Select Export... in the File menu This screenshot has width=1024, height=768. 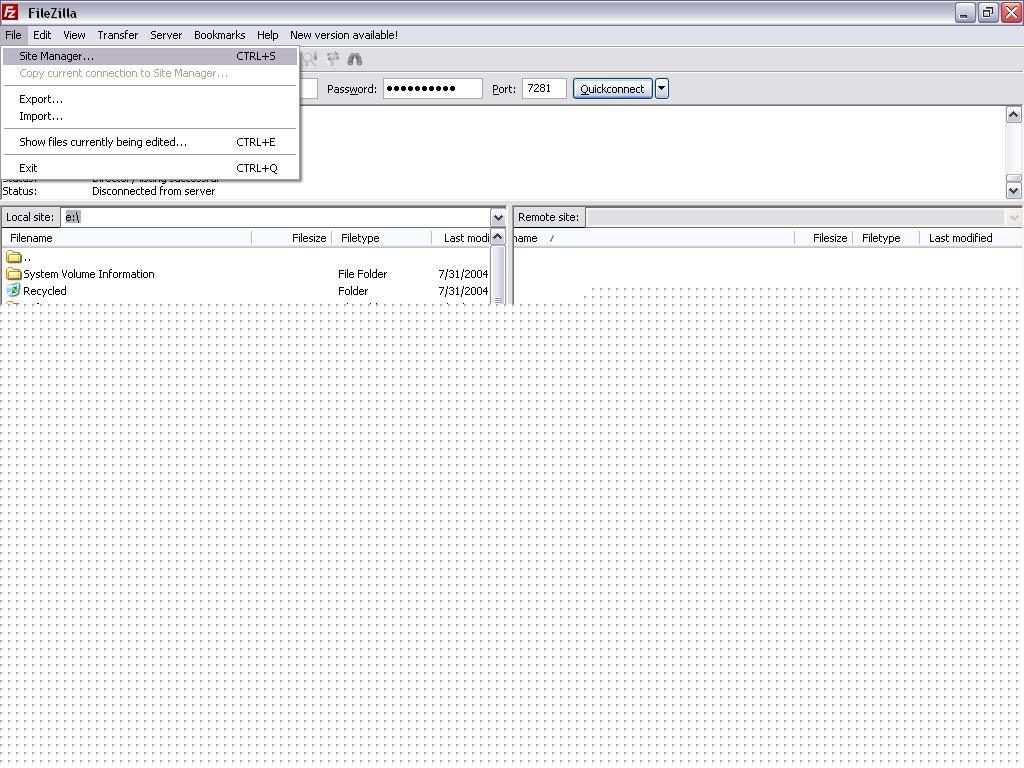point(150,99)
